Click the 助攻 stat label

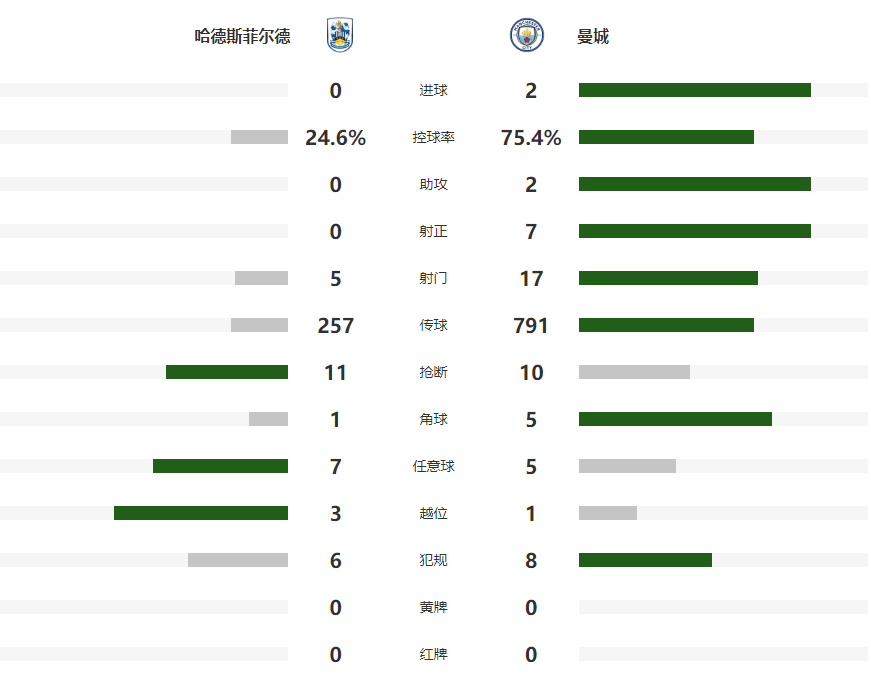(433, 185)
